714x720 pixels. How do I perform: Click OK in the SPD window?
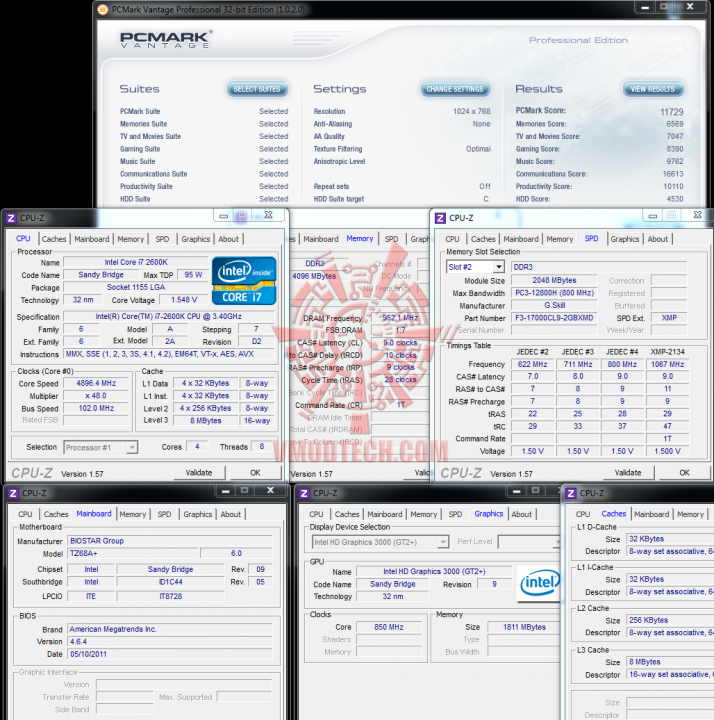point(684,473)
